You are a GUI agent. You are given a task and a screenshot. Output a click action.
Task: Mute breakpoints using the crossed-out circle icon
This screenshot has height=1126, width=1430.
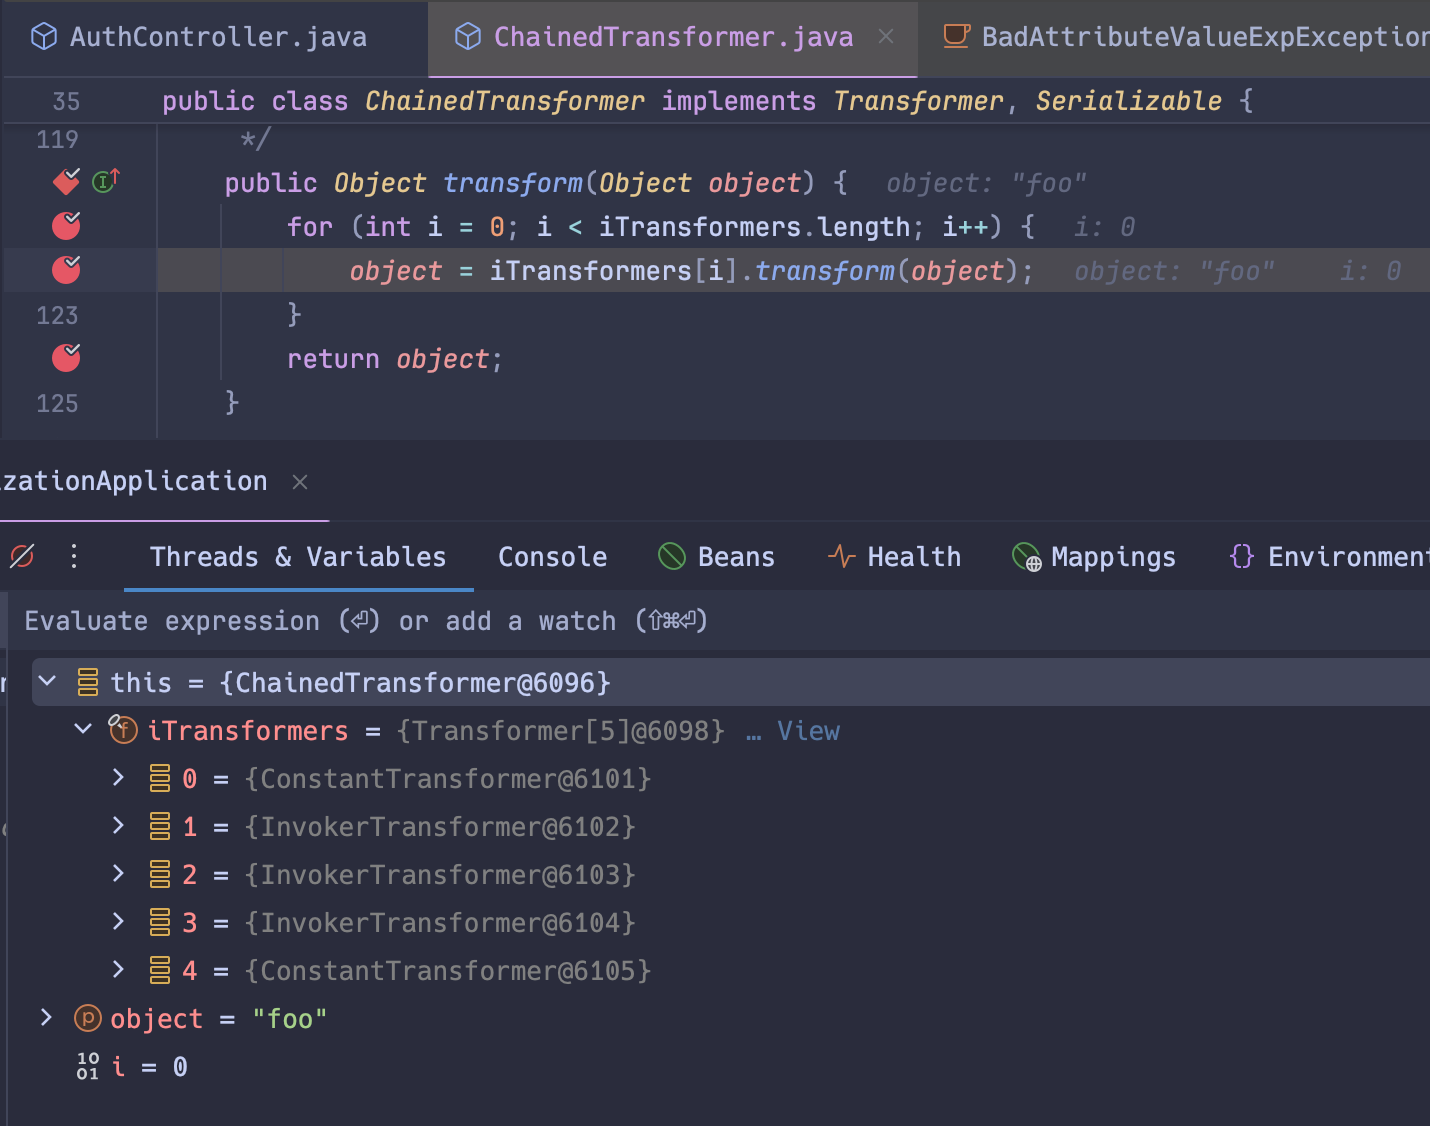point(22,557)
